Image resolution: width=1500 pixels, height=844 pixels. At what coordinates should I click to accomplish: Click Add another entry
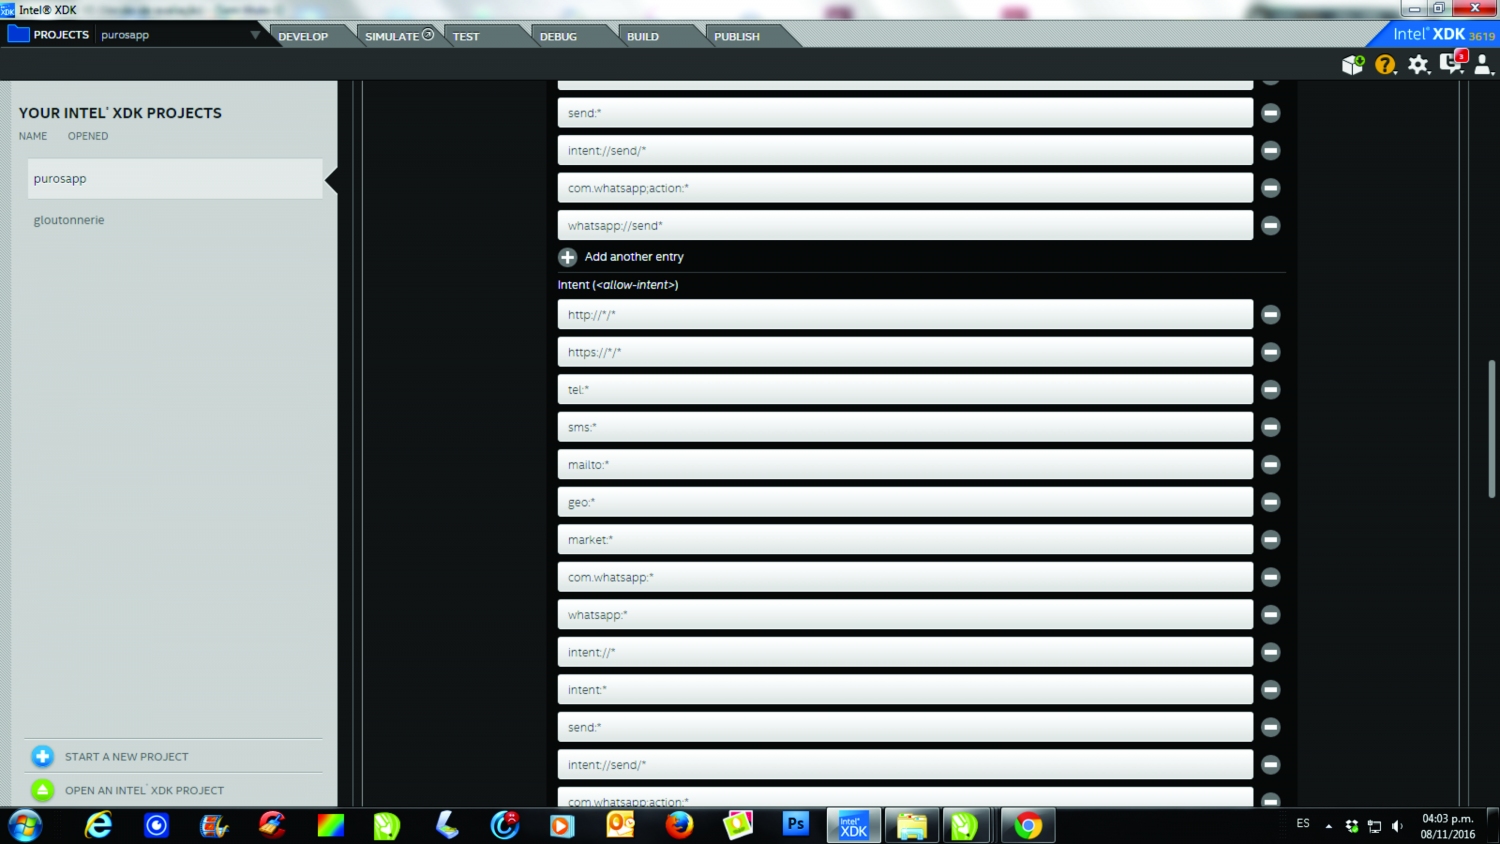pyautogui.click(x=634, y=257)
